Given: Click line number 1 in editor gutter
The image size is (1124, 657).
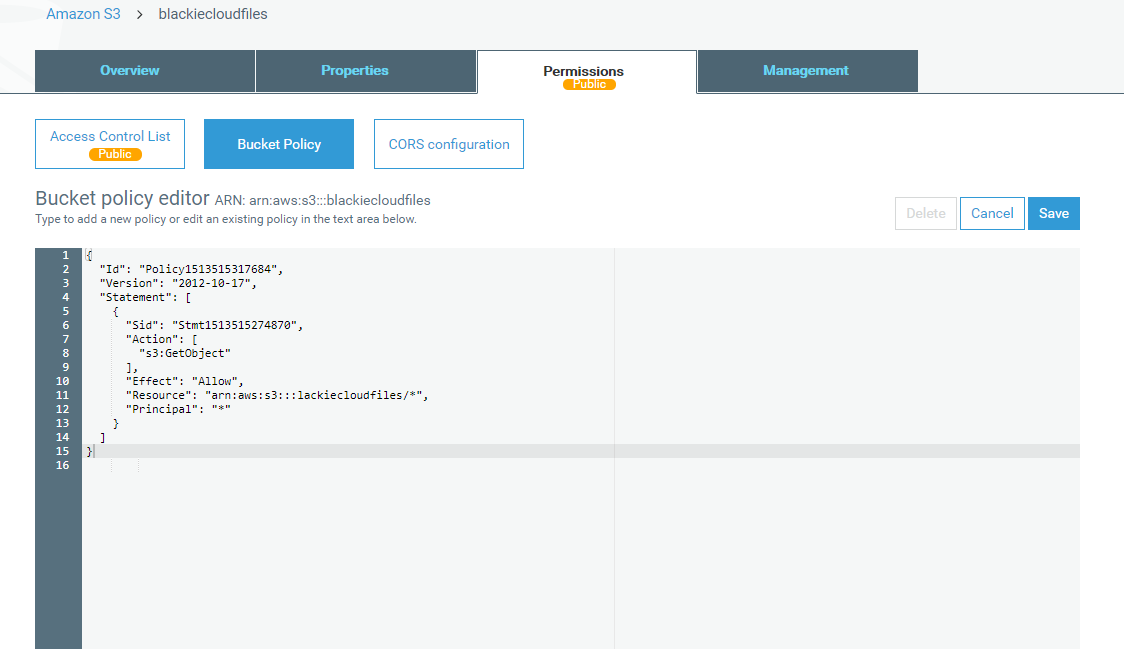Looking at the screenshot, I should pos(65,255).
